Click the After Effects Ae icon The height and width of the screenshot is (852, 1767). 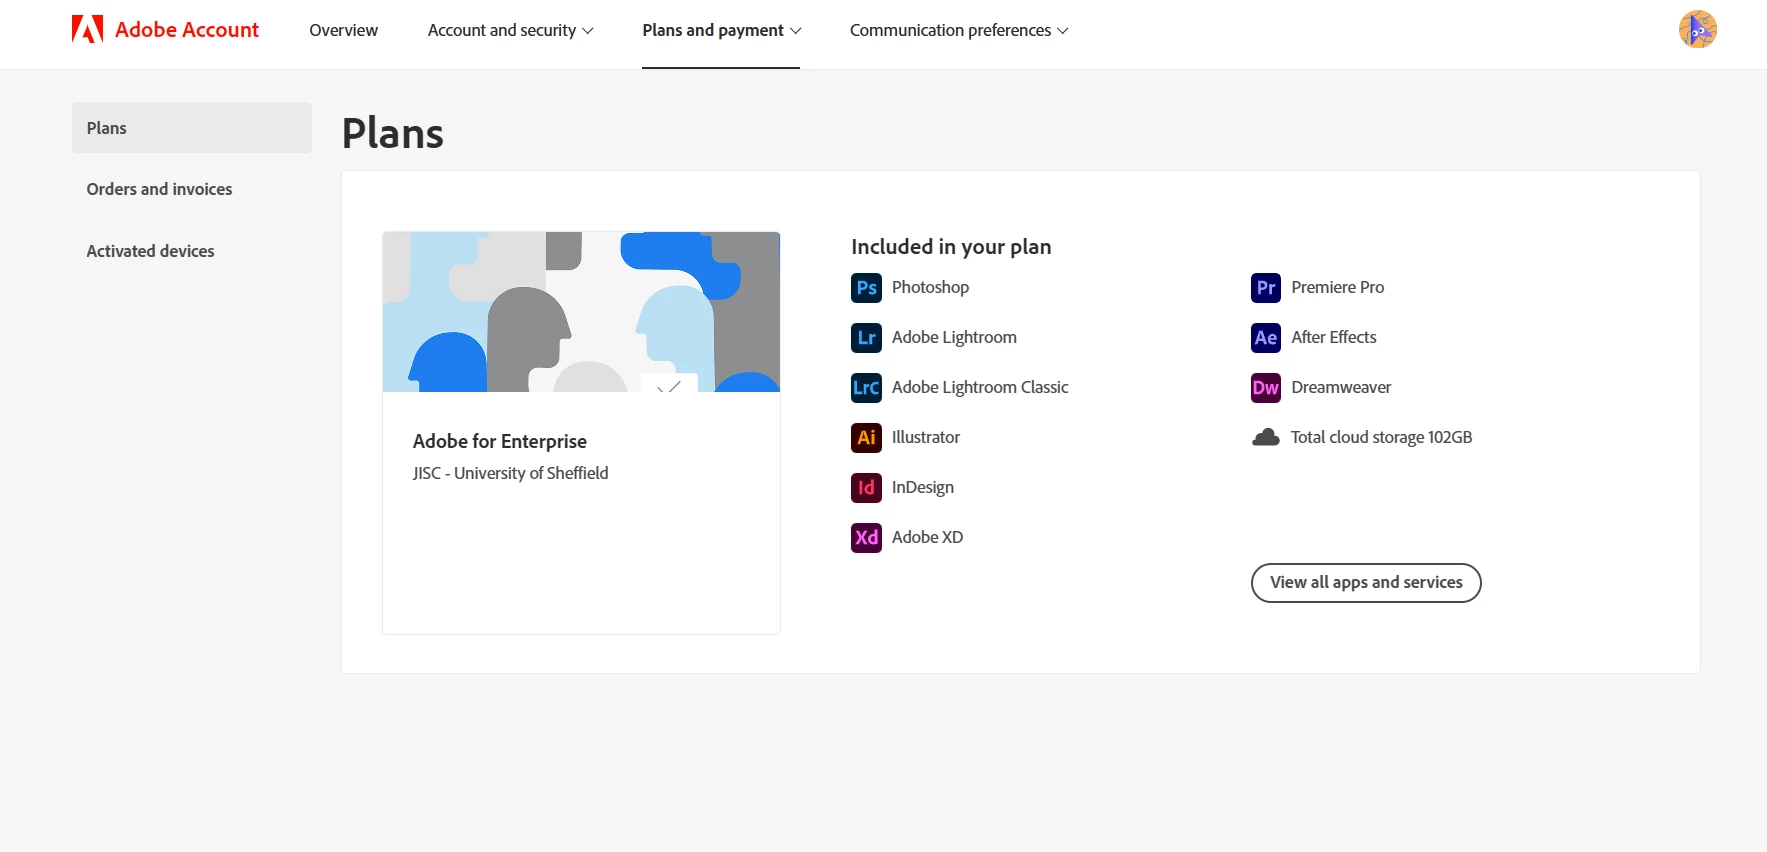pyautogui.click(x=1266, y=338)
